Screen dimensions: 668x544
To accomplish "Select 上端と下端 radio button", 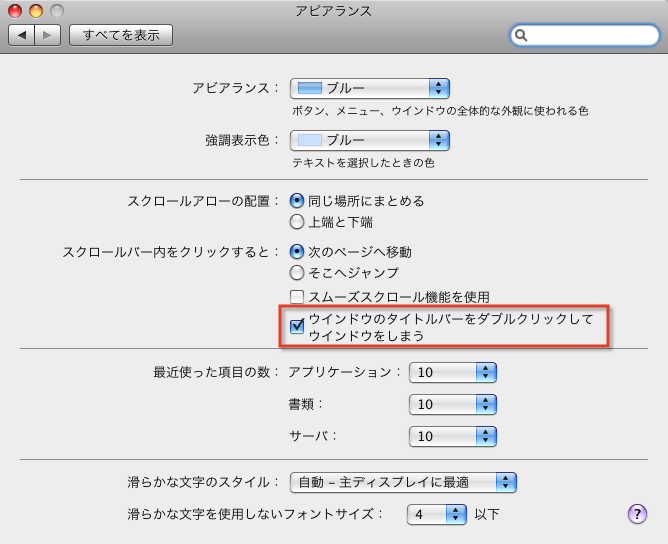I will point(297,221).
